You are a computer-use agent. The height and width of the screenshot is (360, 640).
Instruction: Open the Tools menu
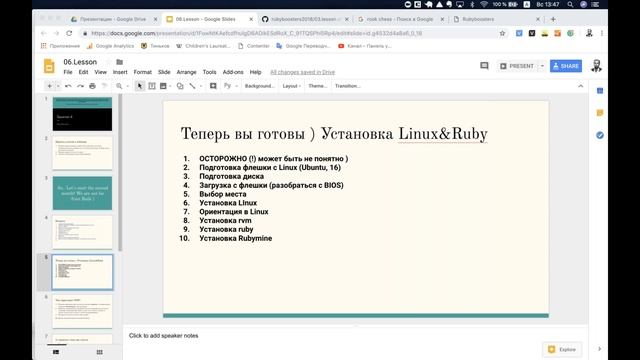(x=209, y=72)
